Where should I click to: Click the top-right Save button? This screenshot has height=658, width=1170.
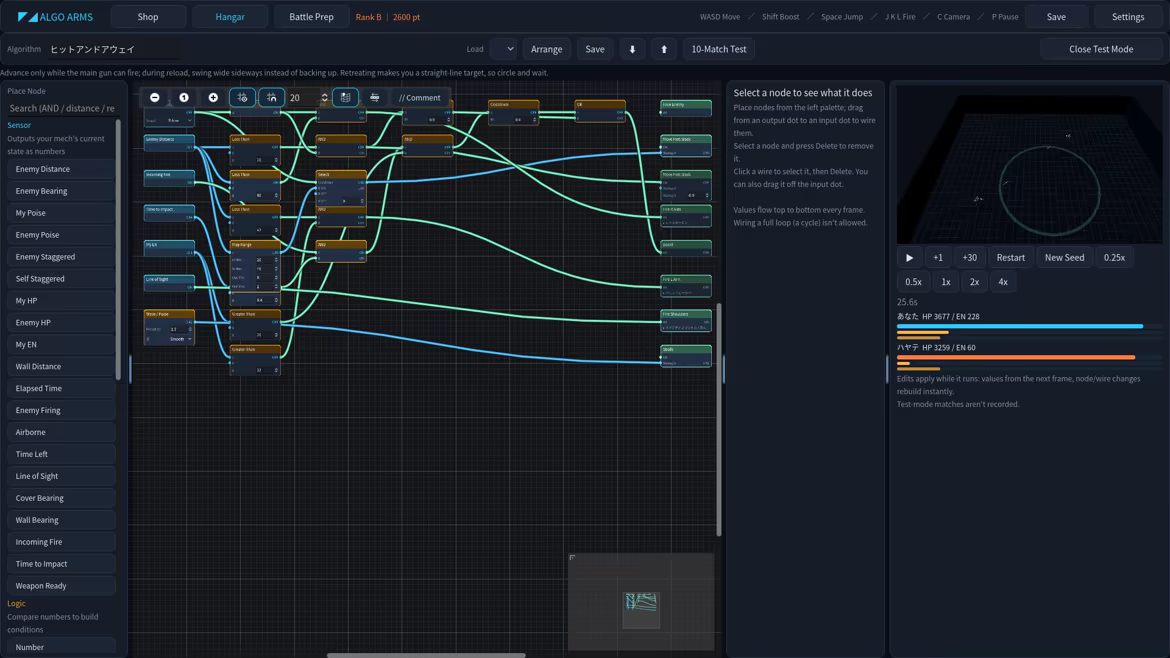(1056, 16)
